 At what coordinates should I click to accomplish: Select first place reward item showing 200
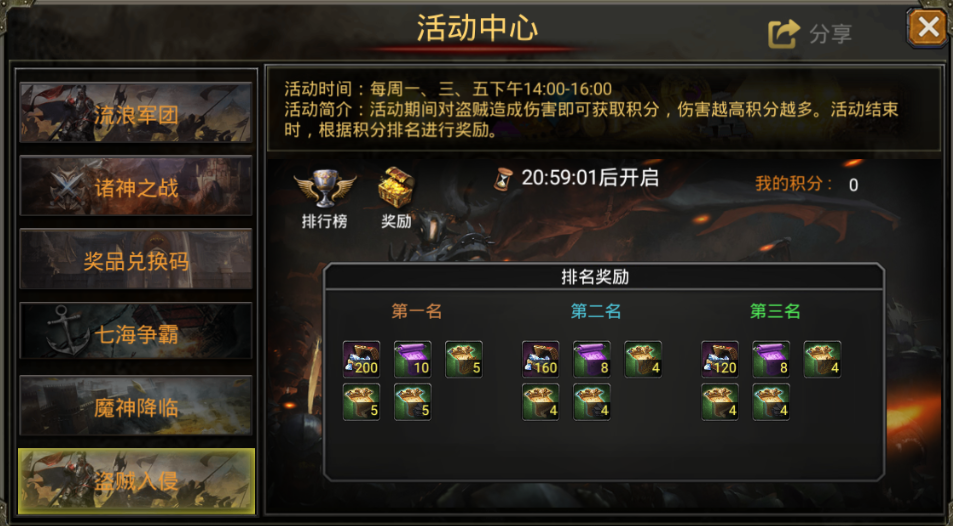[362, 359]
